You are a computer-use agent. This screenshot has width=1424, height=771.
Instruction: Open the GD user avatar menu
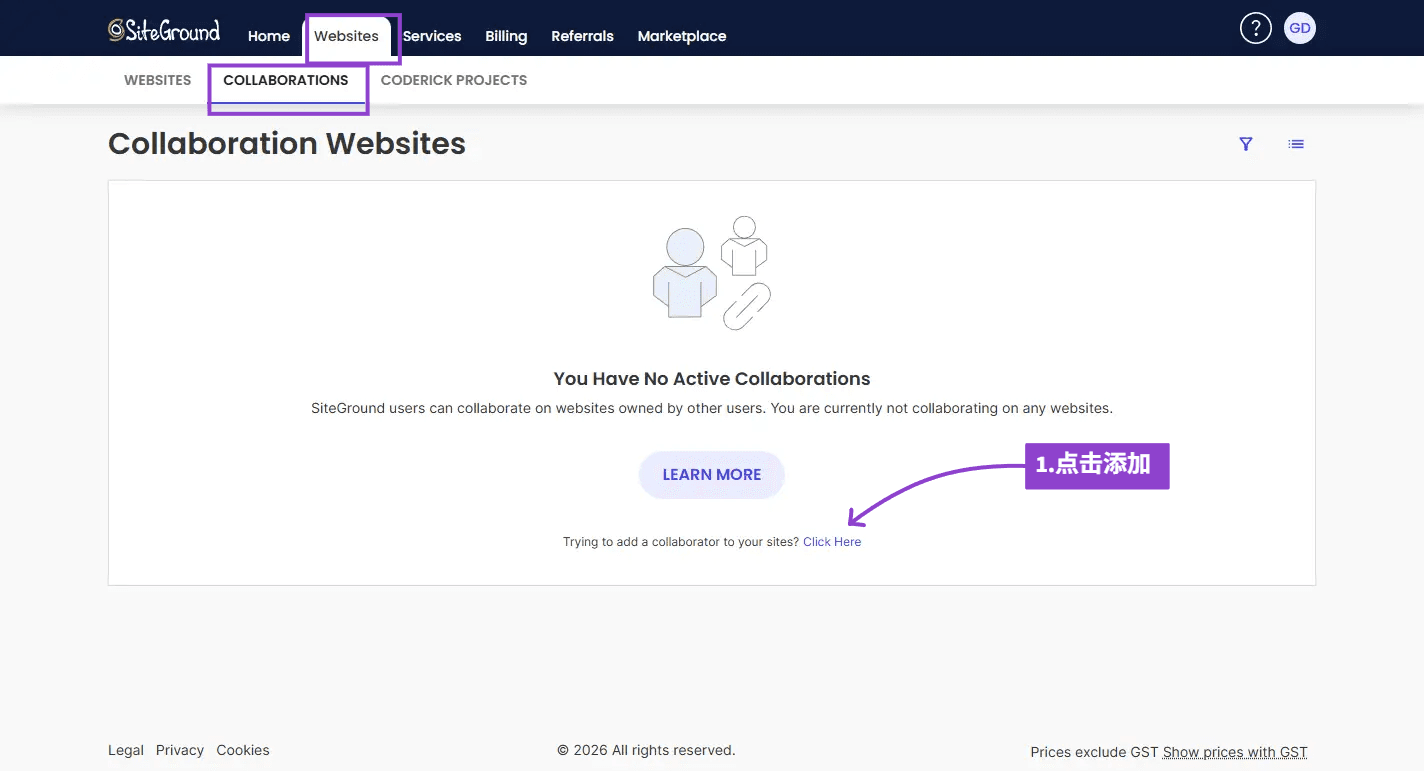1299,28
